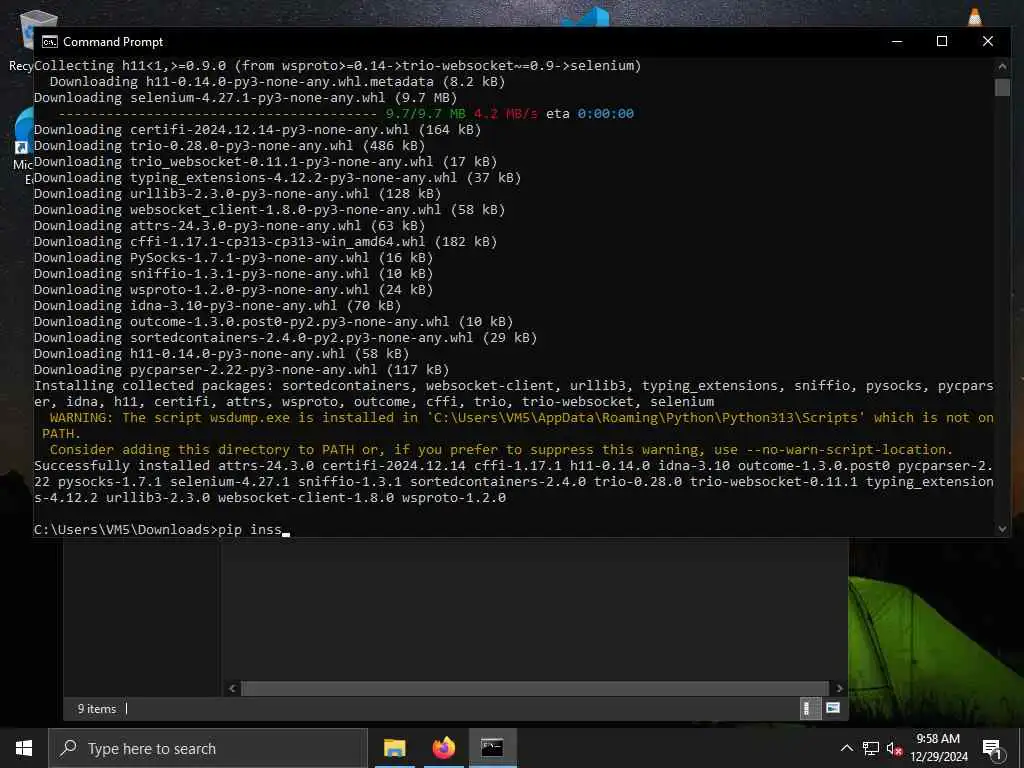Click the 'pip inss' command line
Screen dimensions: 1024x768
[161, 530]
